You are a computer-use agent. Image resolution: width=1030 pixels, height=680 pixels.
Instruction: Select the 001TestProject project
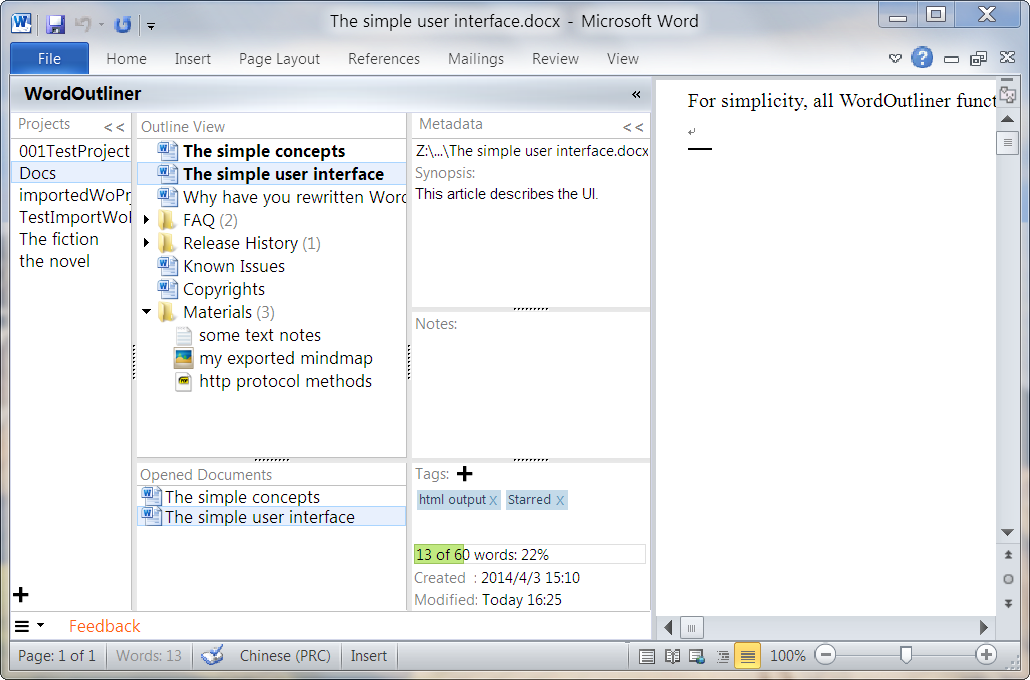click(x=72, y=151)
